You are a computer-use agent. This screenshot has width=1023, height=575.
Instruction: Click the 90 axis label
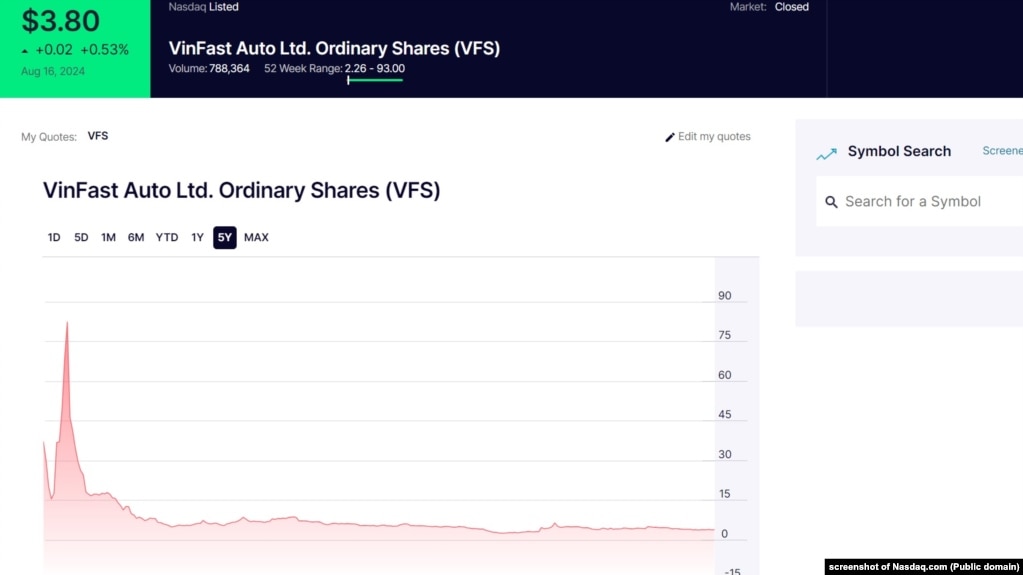coord(725,296)
